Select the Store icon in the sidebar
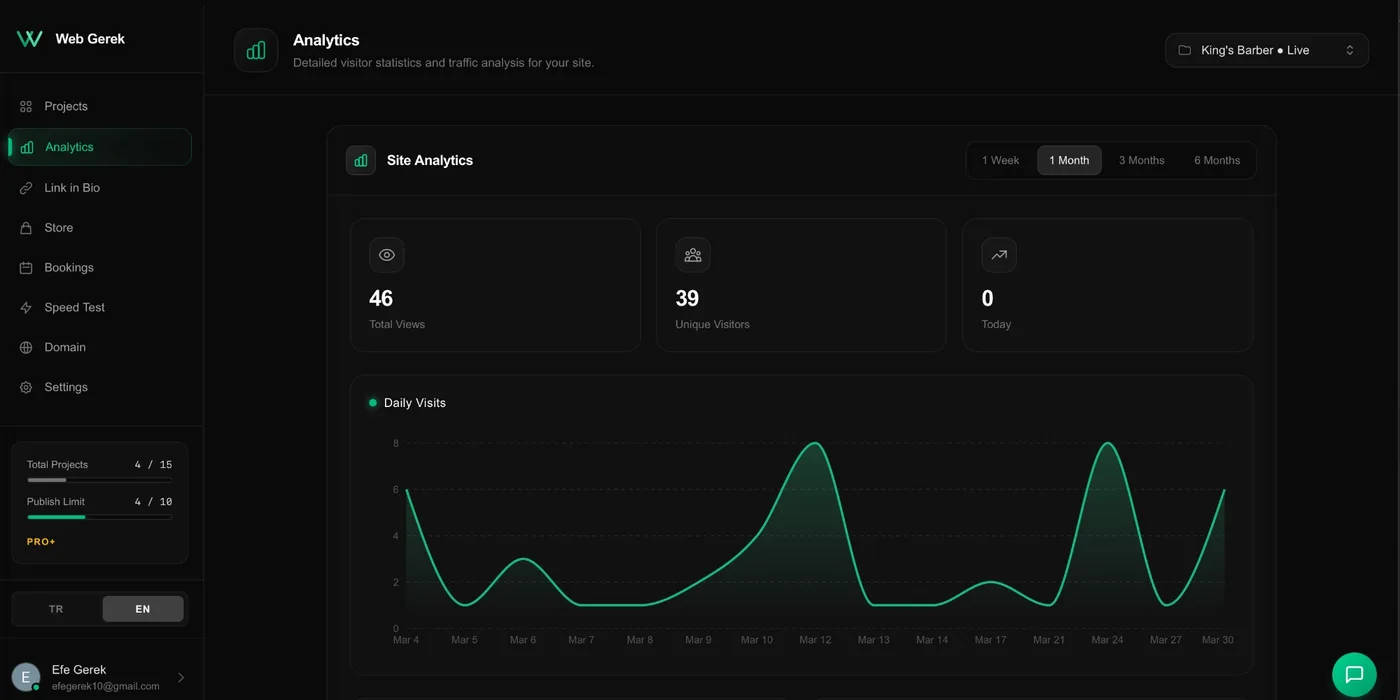The height and width of the screenshot is (700, 1400). (x=25, y=227)
